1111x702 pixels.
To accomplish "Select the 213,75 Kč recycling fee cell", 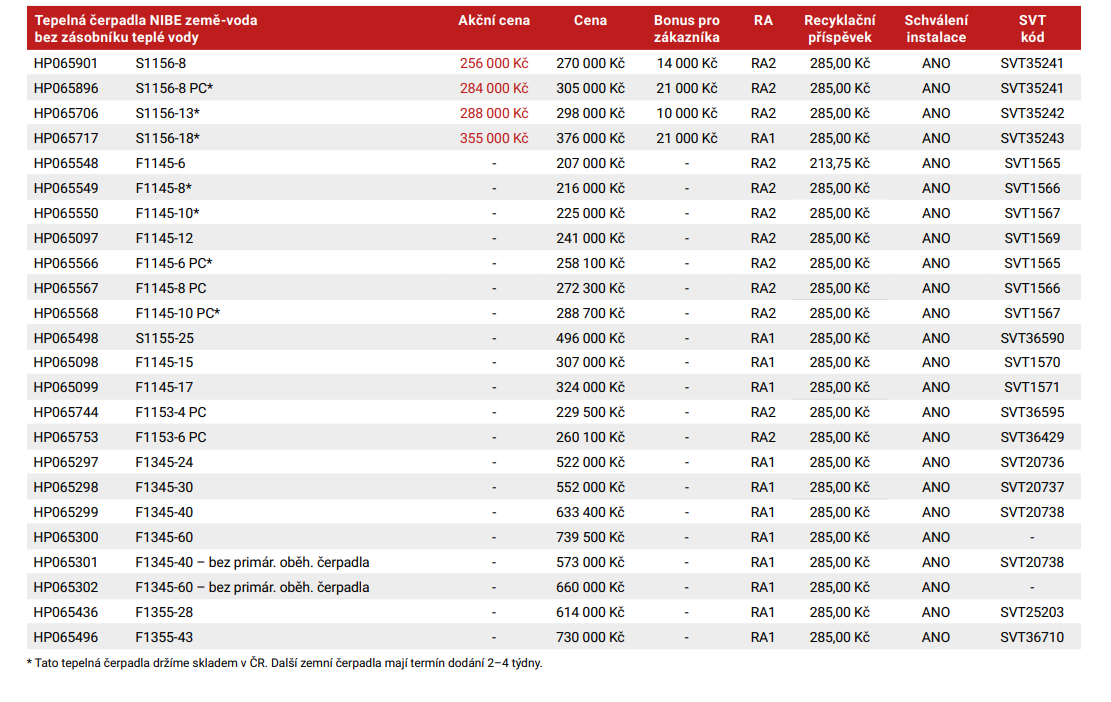I will click(839, 163).
